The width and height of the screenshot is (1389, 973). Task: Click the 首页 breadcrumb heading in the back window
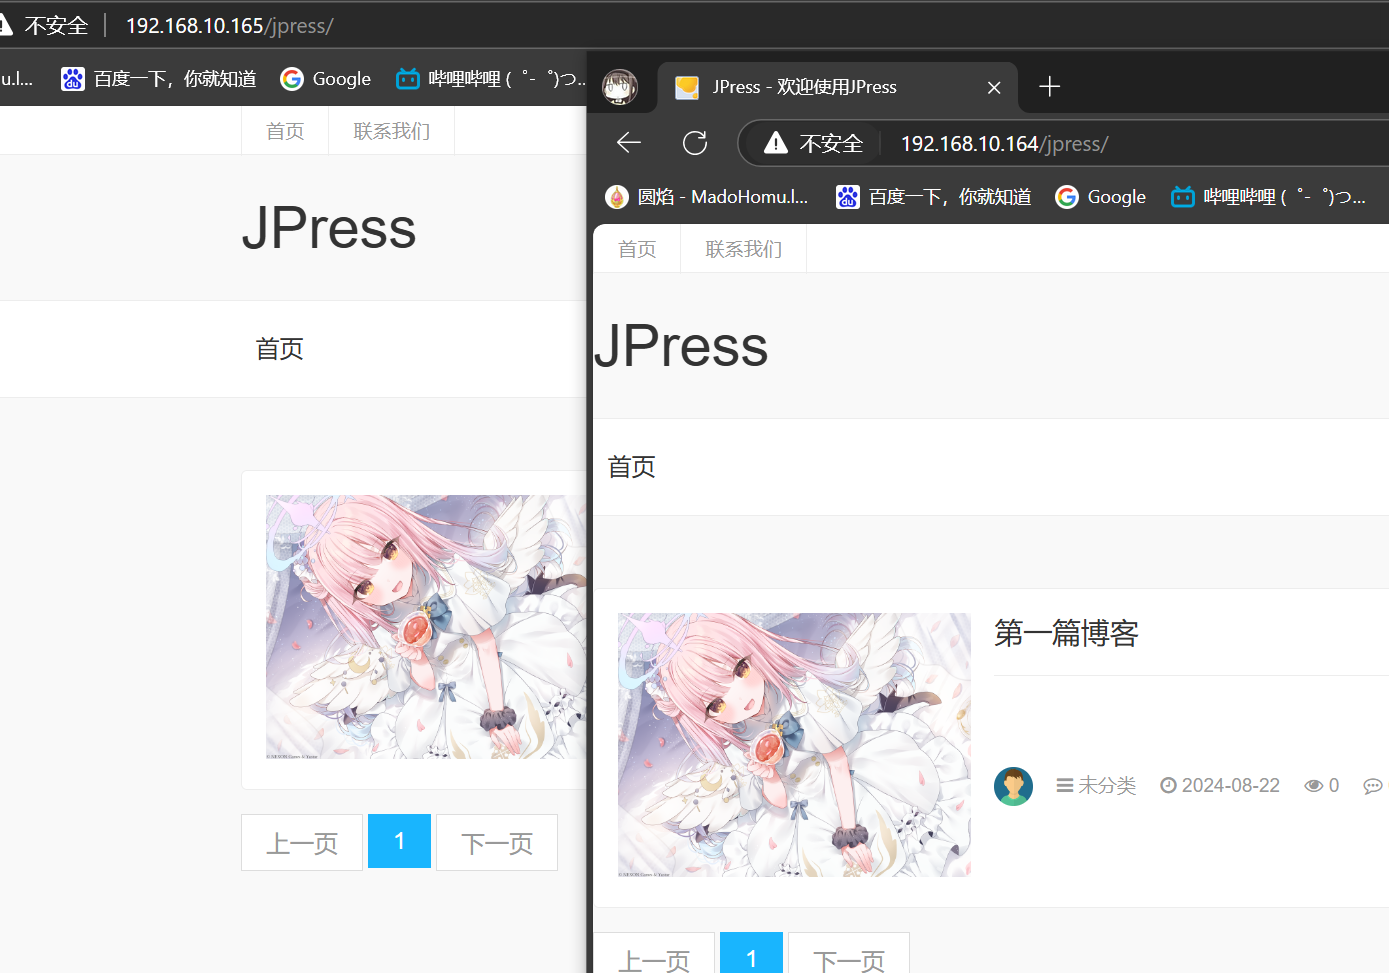click(280, 349)
